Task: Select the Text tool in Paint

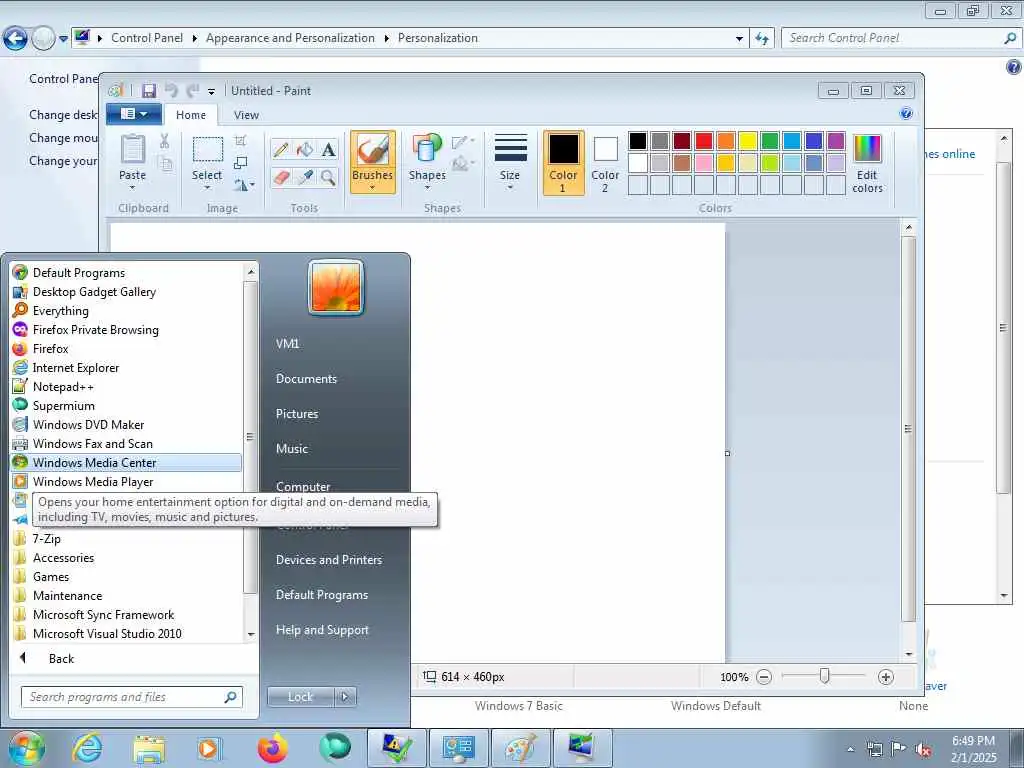Action: 328,150
